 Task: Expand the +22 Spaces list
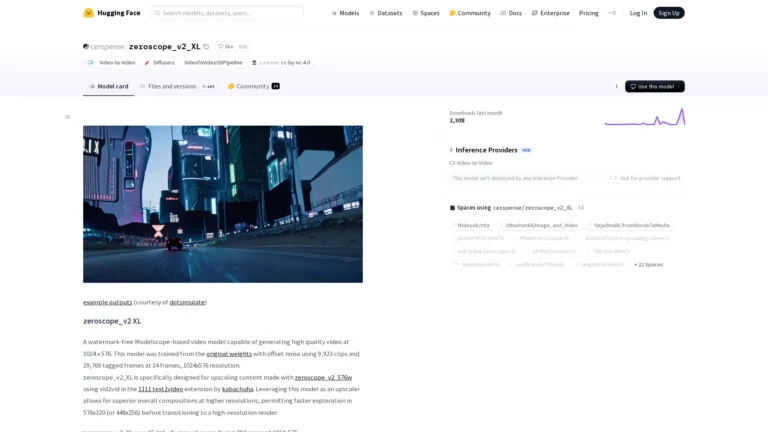click(648, 264)
